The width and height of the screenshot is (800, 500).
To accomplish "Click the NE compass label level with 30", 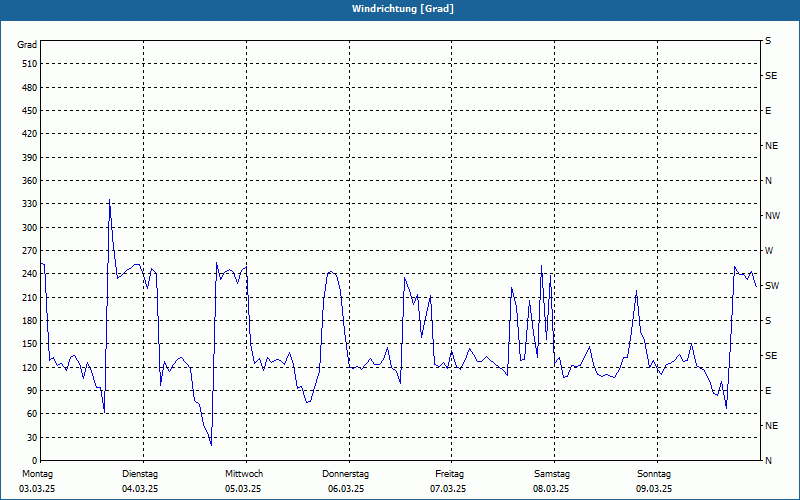I will pos(771,426).
